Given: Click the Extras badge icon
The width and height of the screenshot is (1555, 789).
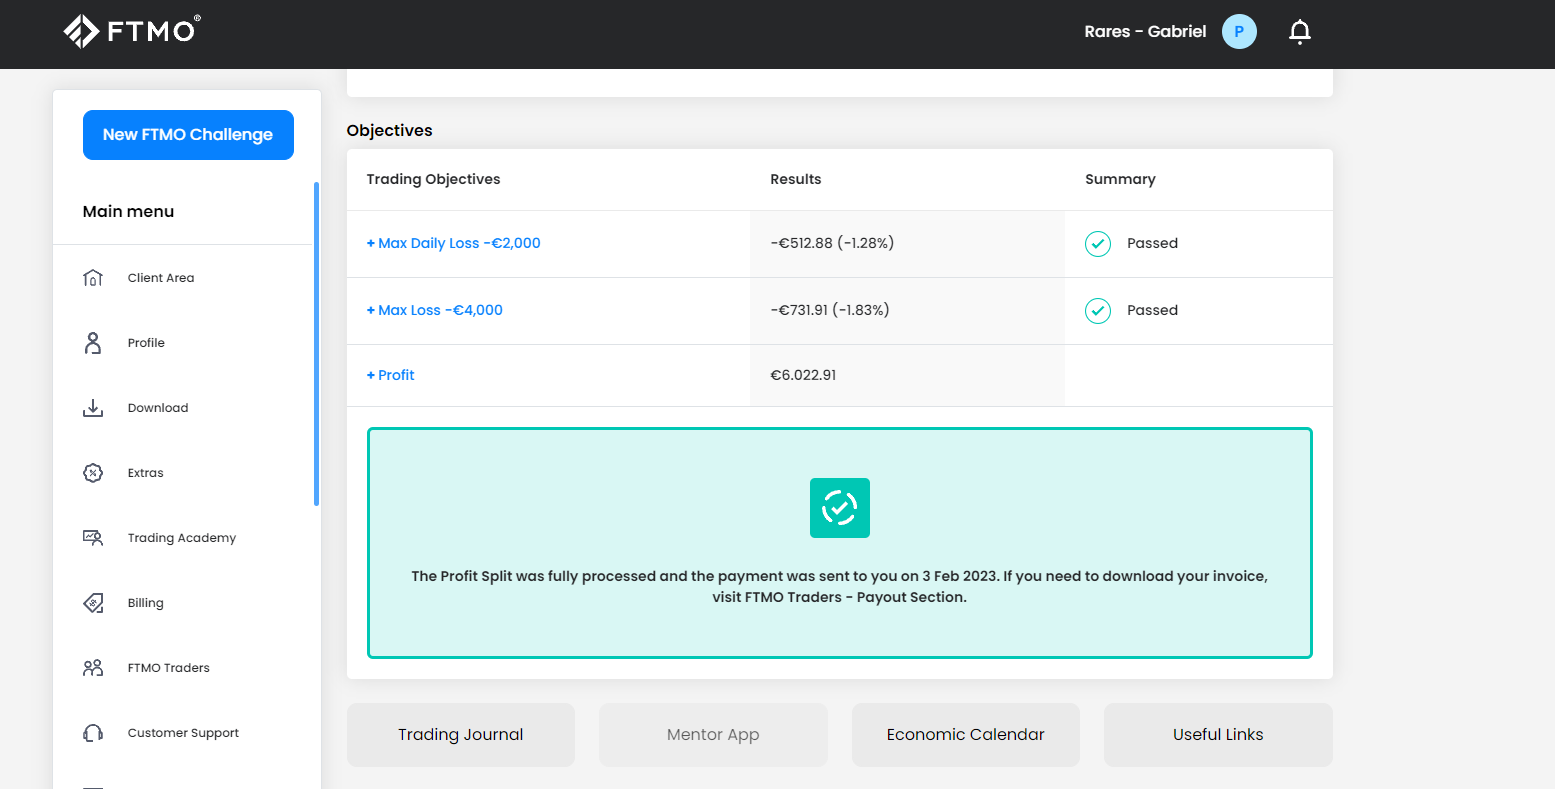Looking at the screenshot, I should click(93, 473).
